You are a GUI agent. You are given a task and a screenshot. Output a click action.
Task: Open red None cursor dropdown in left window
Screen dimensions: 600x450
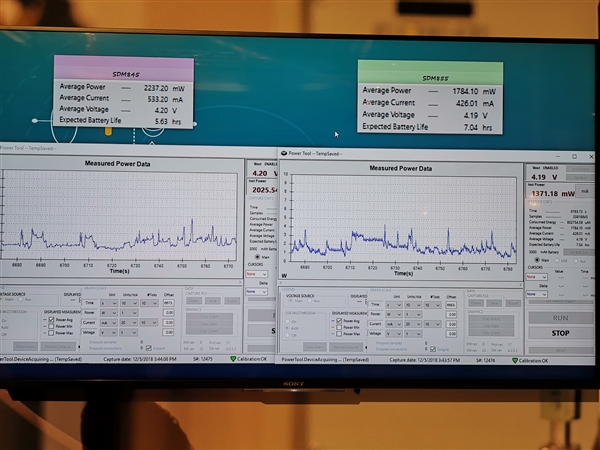pos(256,274)
